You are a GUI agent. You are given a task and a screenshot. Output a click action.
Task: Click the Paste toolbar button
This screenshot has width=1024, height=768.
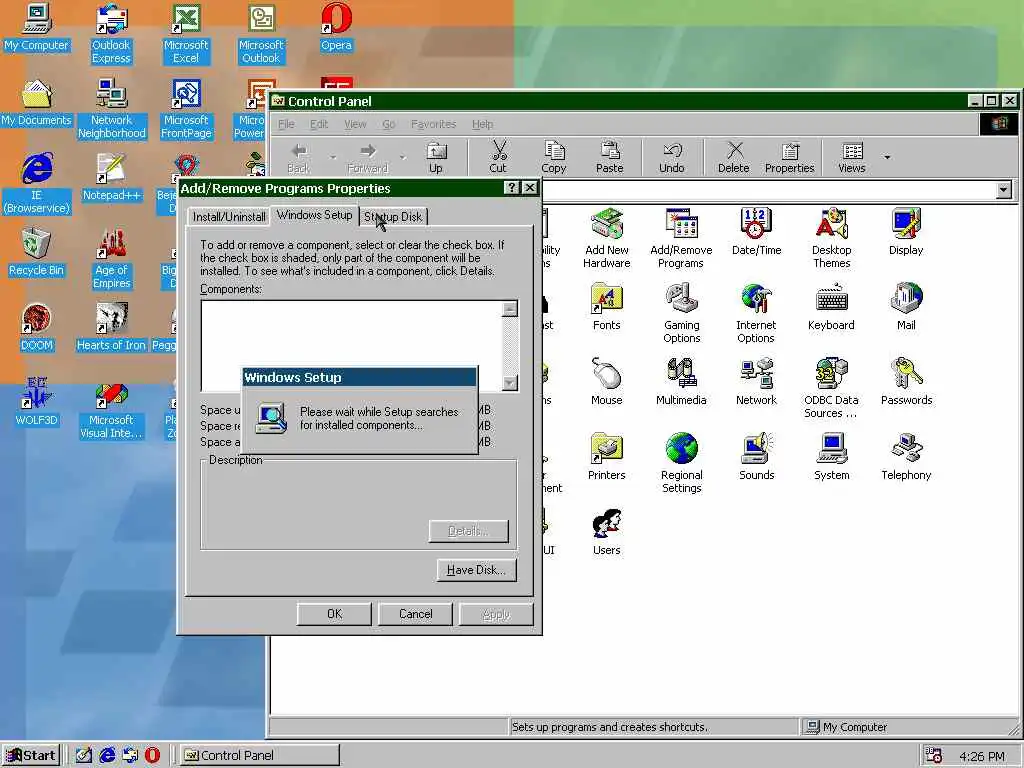coord(610,157)
